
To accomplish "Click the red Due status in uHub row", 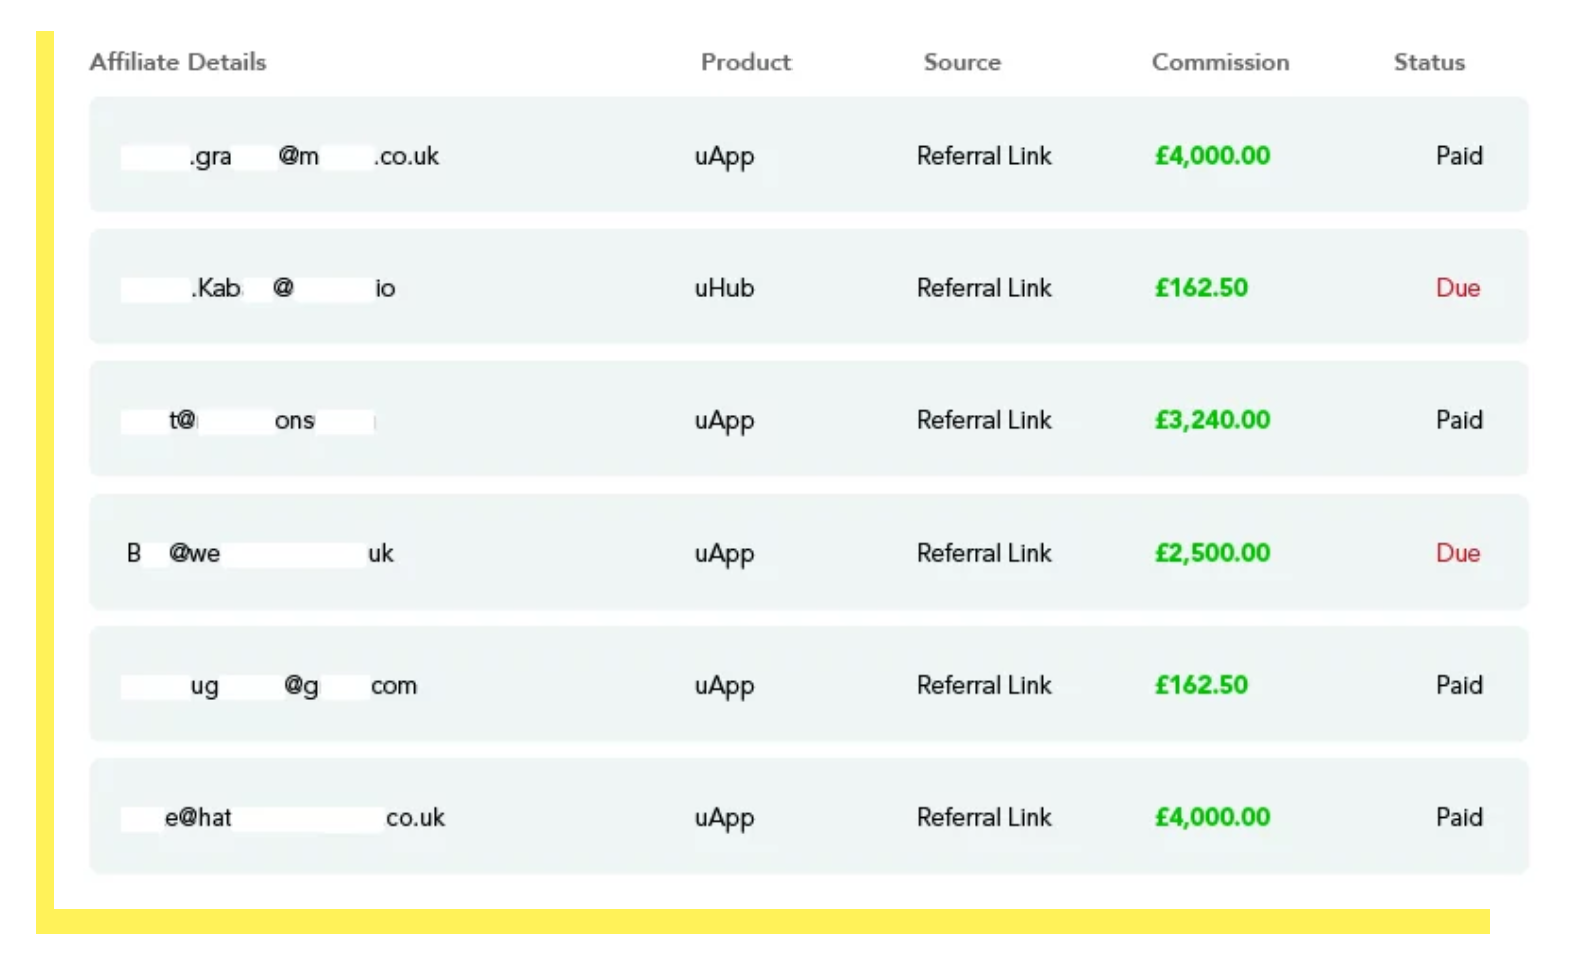I will point(1458,288).
